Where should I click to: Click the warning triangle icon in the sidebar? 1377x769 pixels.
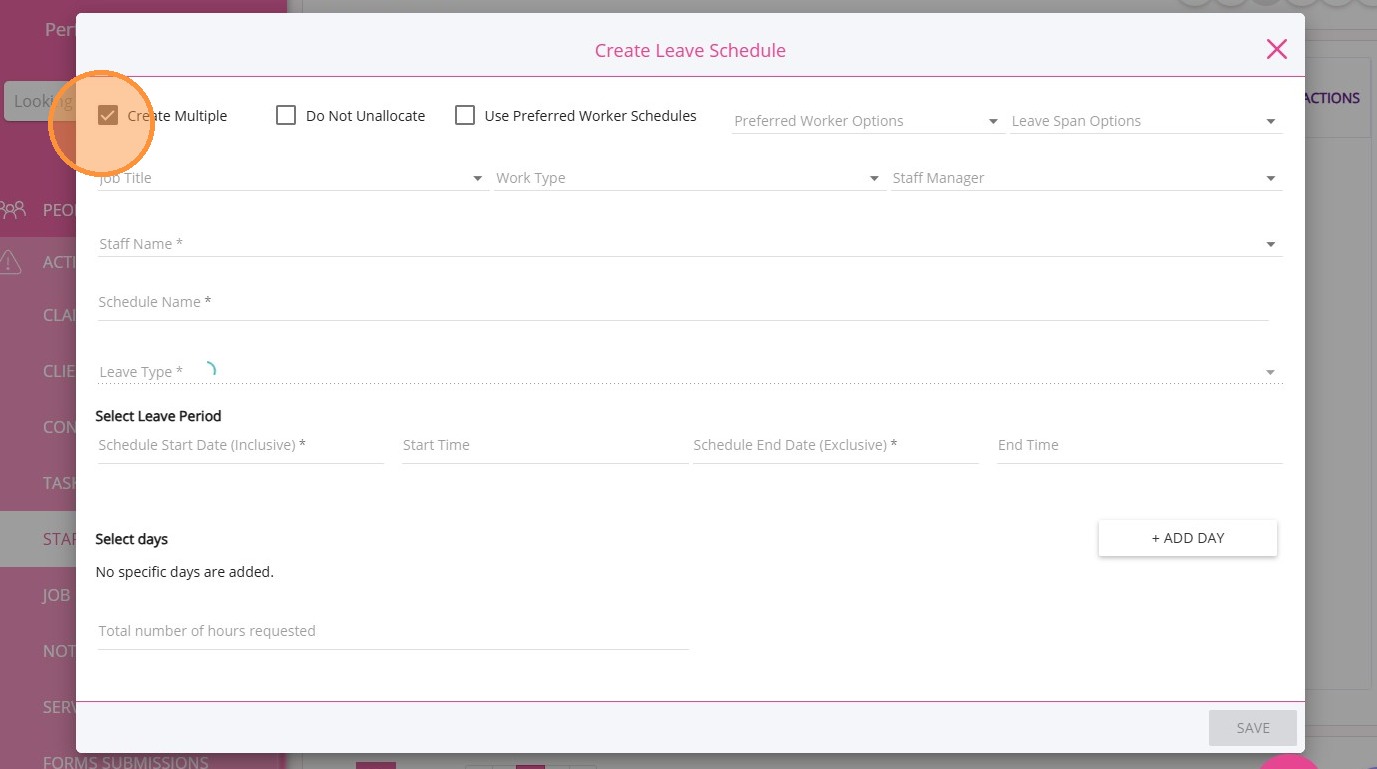(10, 262)
